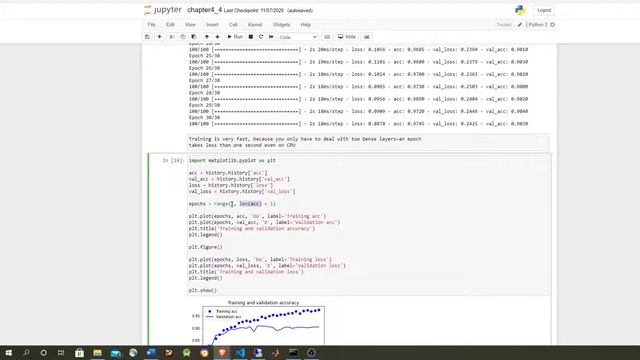
Task: Click the bar chart toolbar icon
Action: click(x=367, y=37)
